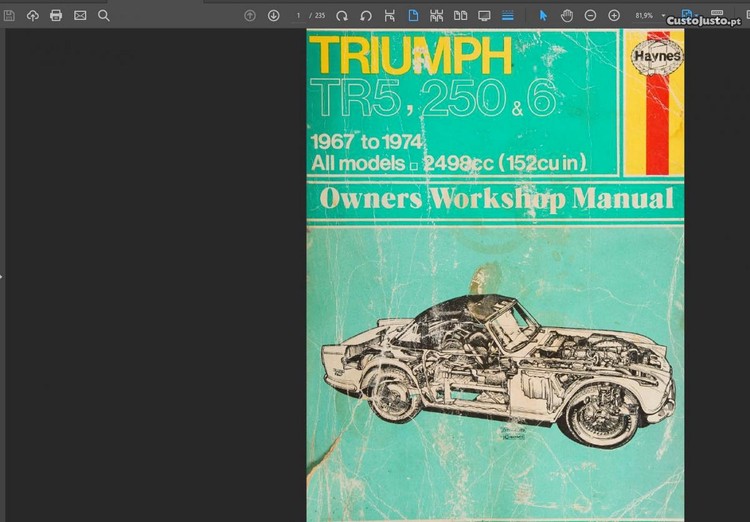This screenshot has width=750, height=522.
Task: Select the arrow selection tool
Action: (543, 16)
